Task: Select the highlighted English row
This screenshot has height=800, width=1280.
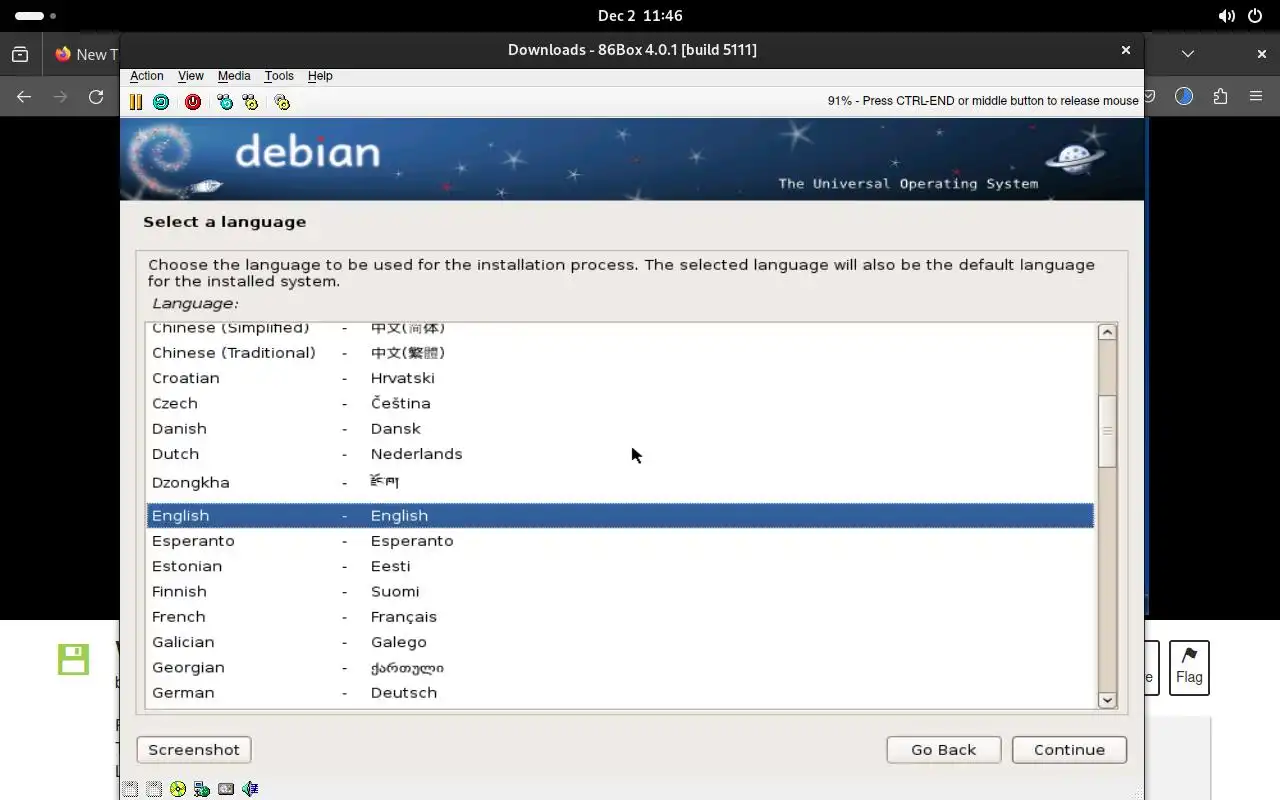Action: pyautogui.click(x=620, y=515)
